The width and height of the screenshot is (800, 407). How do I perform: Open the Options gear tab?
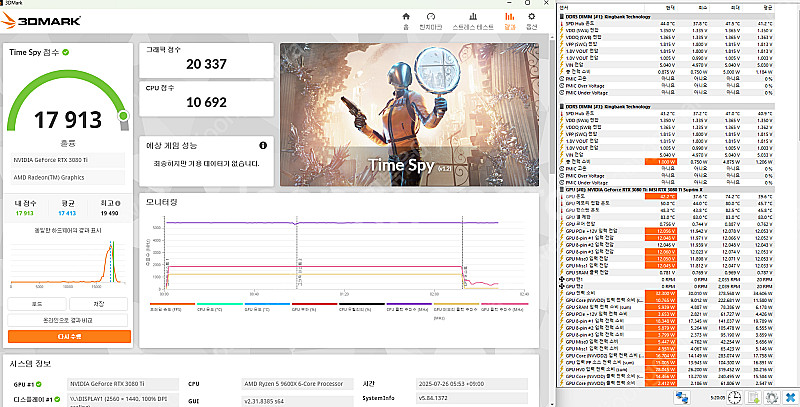532,21
